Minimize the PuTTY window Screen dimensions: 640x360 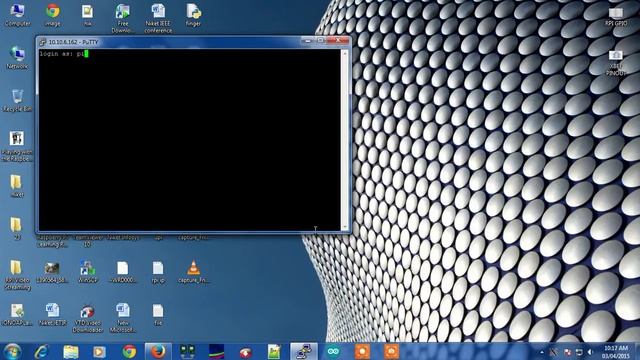click(307, 40)
